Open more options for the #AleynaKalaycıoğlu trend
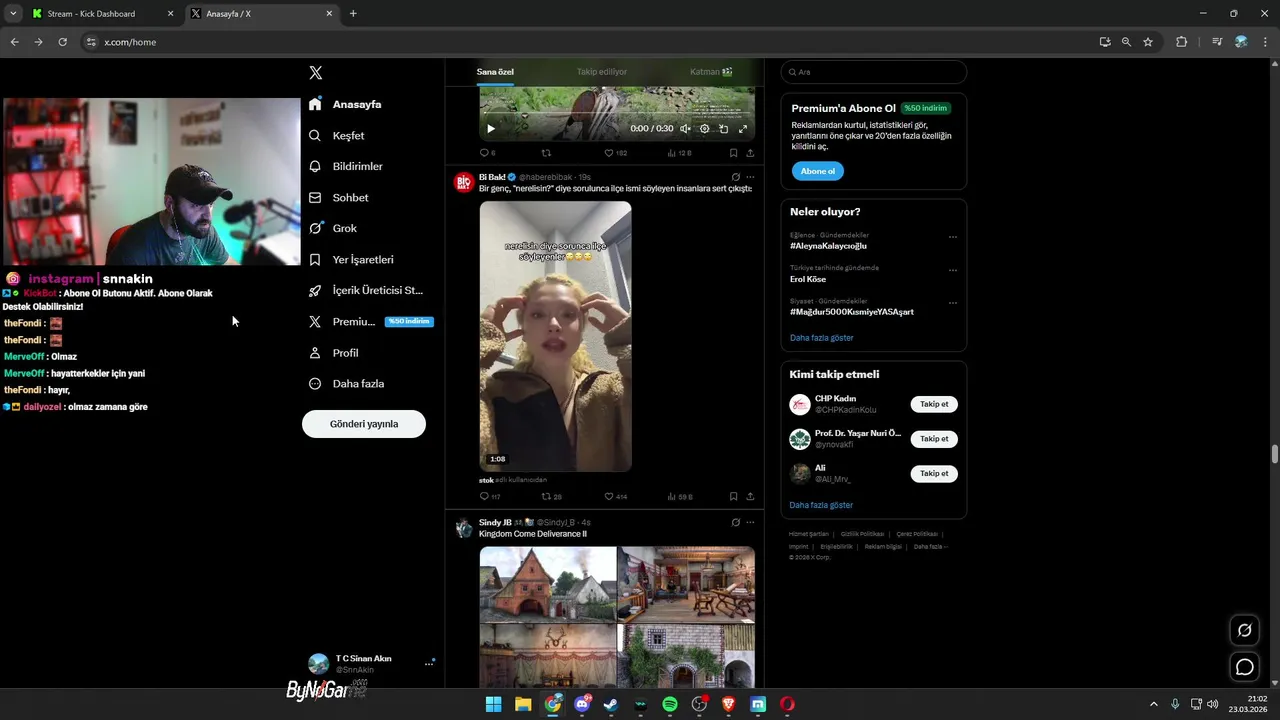 pos(952,237)
